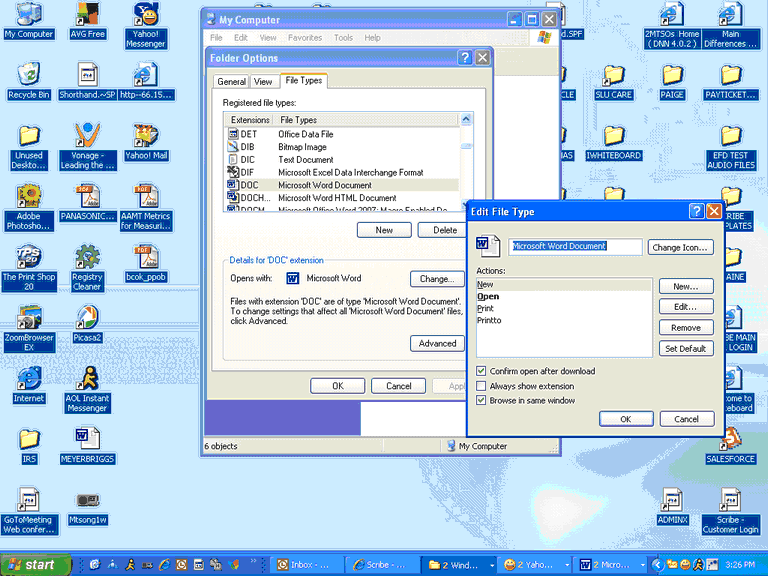Viewport: 768px width, 576px height.
Task: Click the Change opens-with button
Action: coord(437,279)
